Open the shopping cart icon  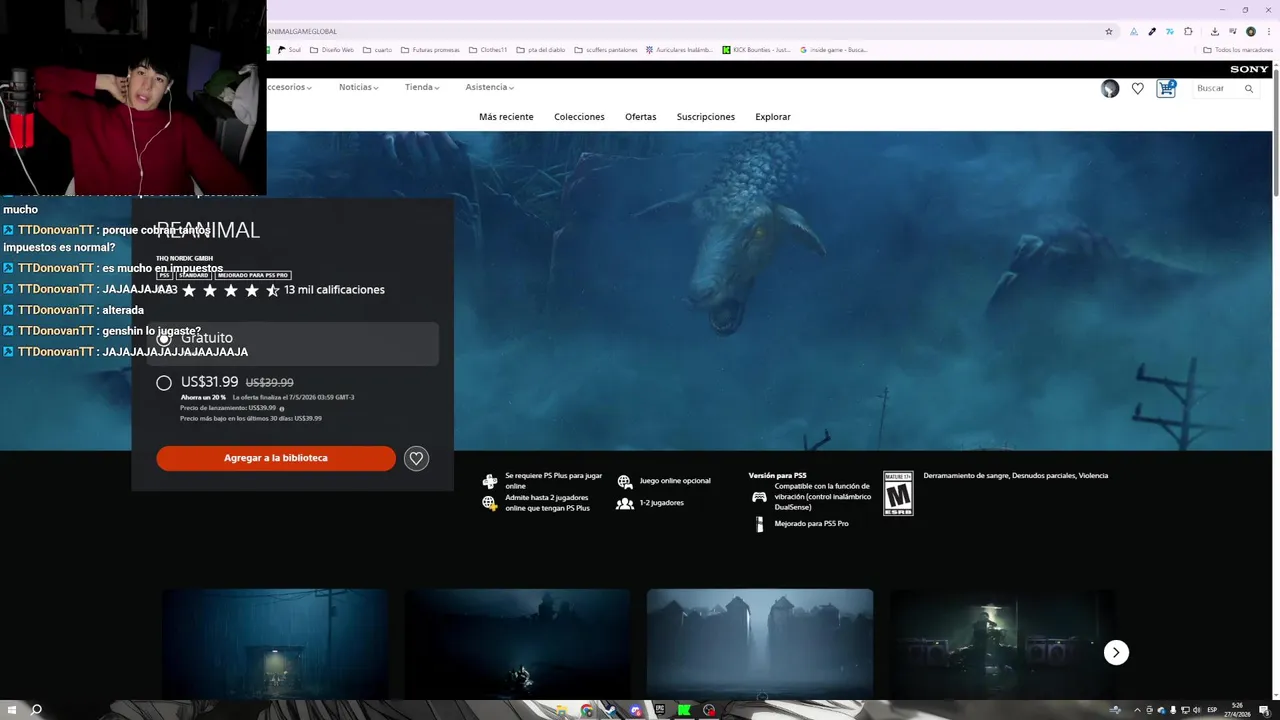(1166, 89)
